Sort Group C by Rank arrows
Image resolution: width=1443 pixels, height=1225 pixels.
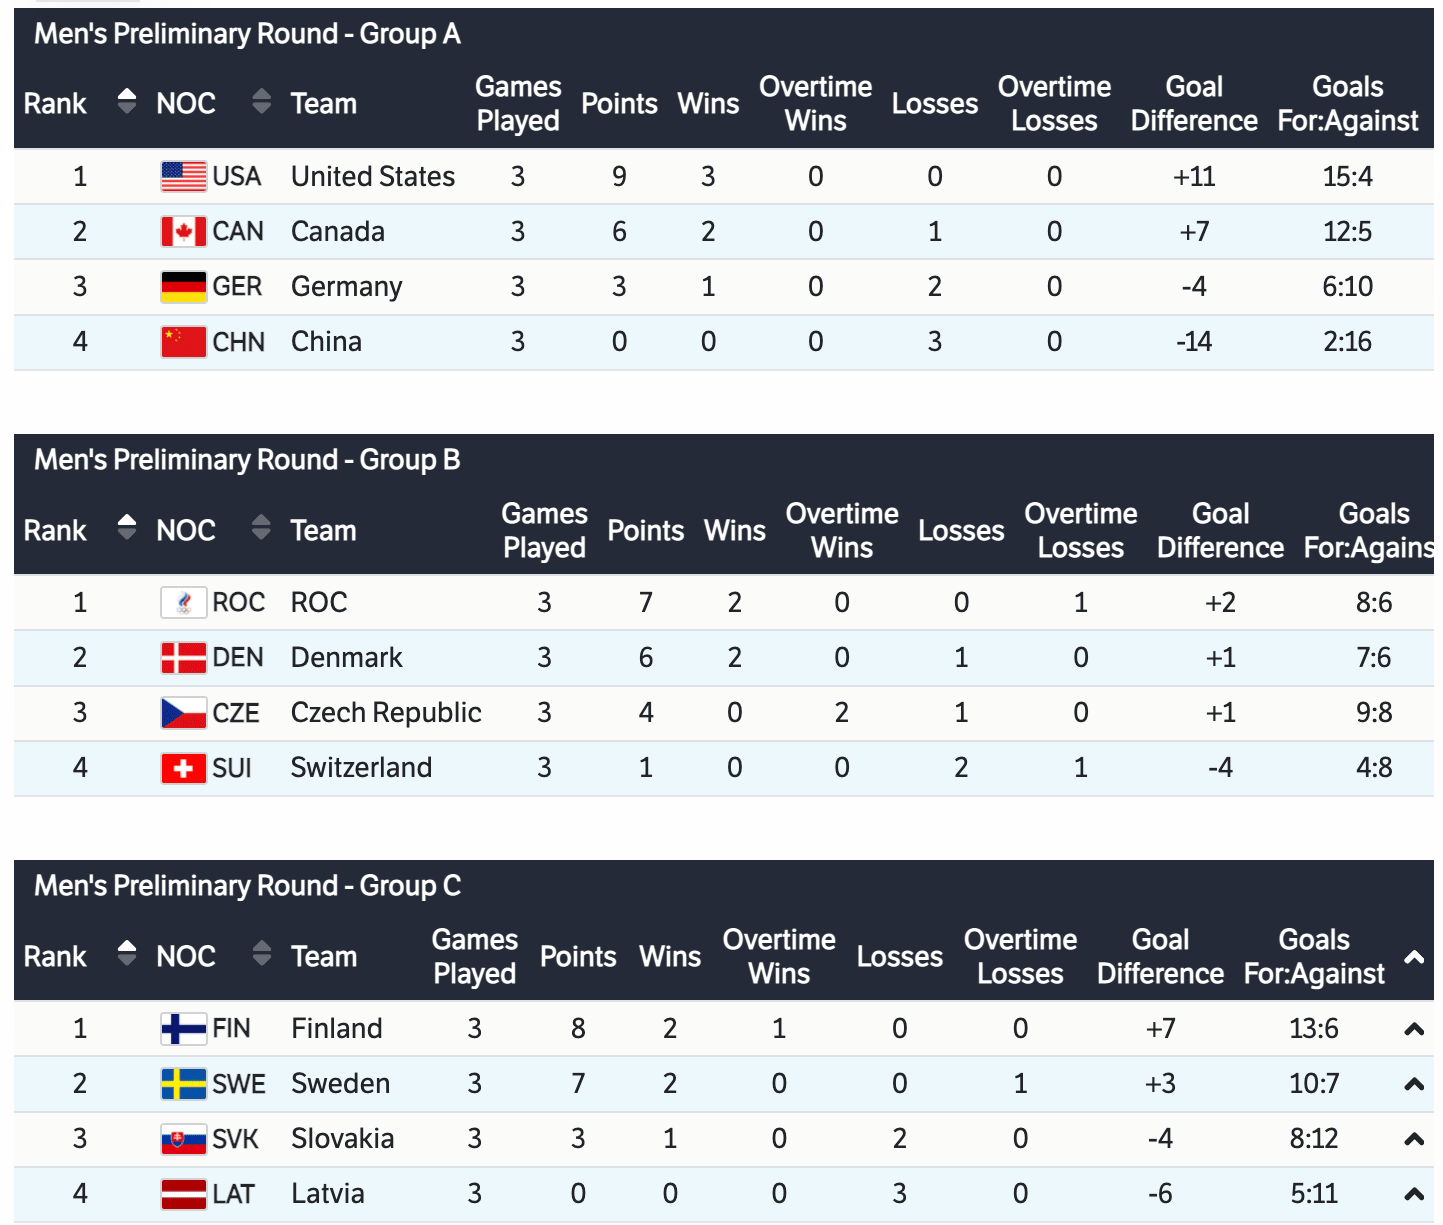(126, 954)
